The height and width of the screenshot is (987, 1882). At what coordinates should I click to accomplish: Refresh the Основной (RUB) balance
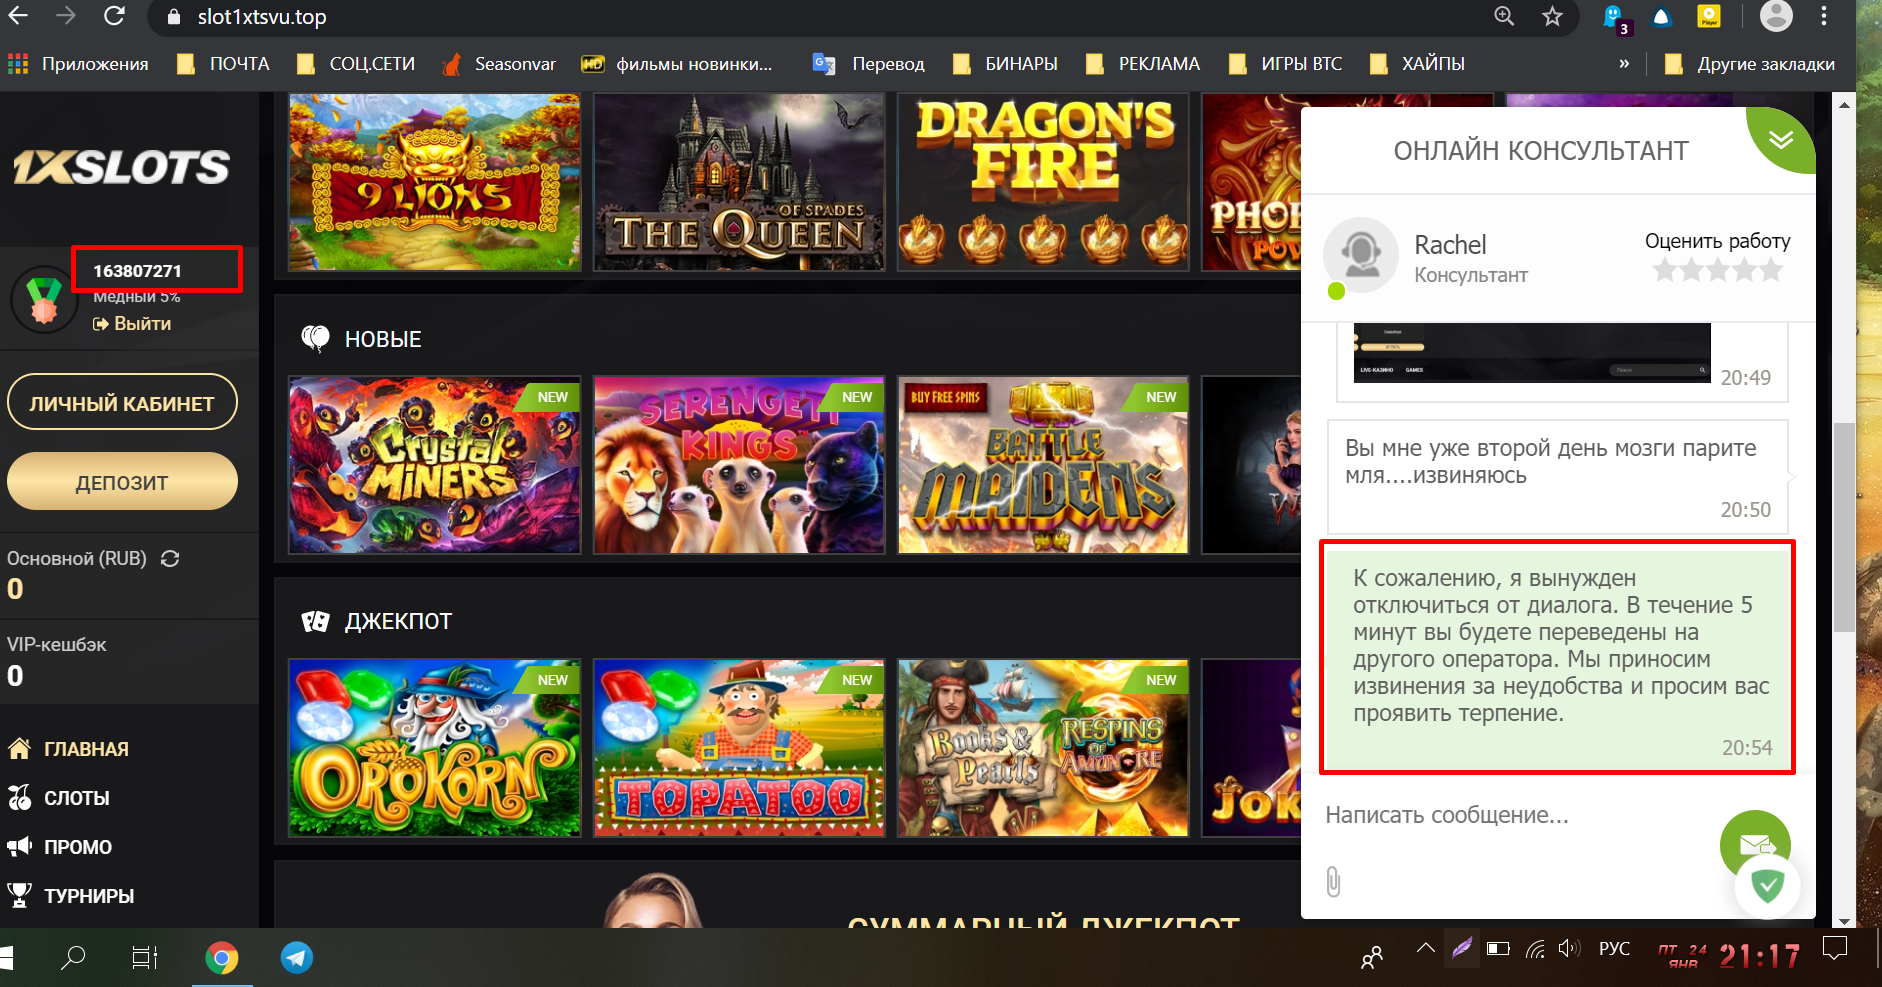pyautogui.click(x=170, y=559)
